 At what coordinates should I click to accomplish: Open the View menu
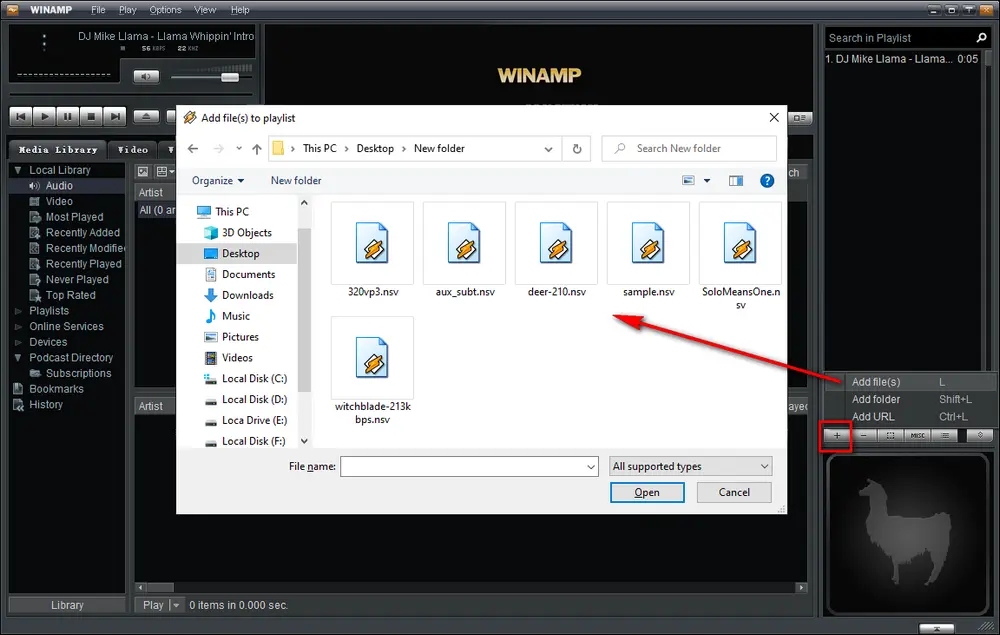[x=205, y=10]
